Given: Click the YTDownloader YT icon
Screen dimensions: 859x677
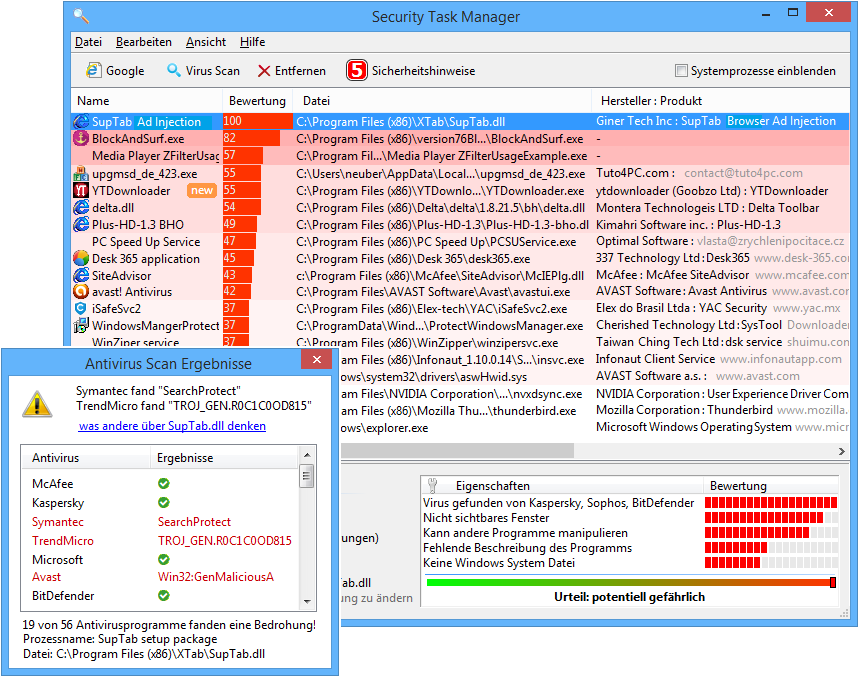Looking at the screenshot, I should 79,189.
